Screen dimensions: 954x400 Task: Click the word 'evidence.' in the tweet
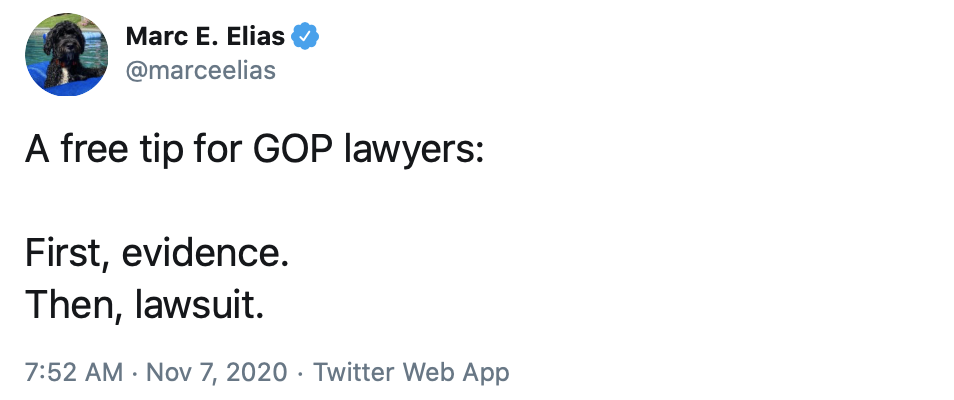[x=206, y=254]
